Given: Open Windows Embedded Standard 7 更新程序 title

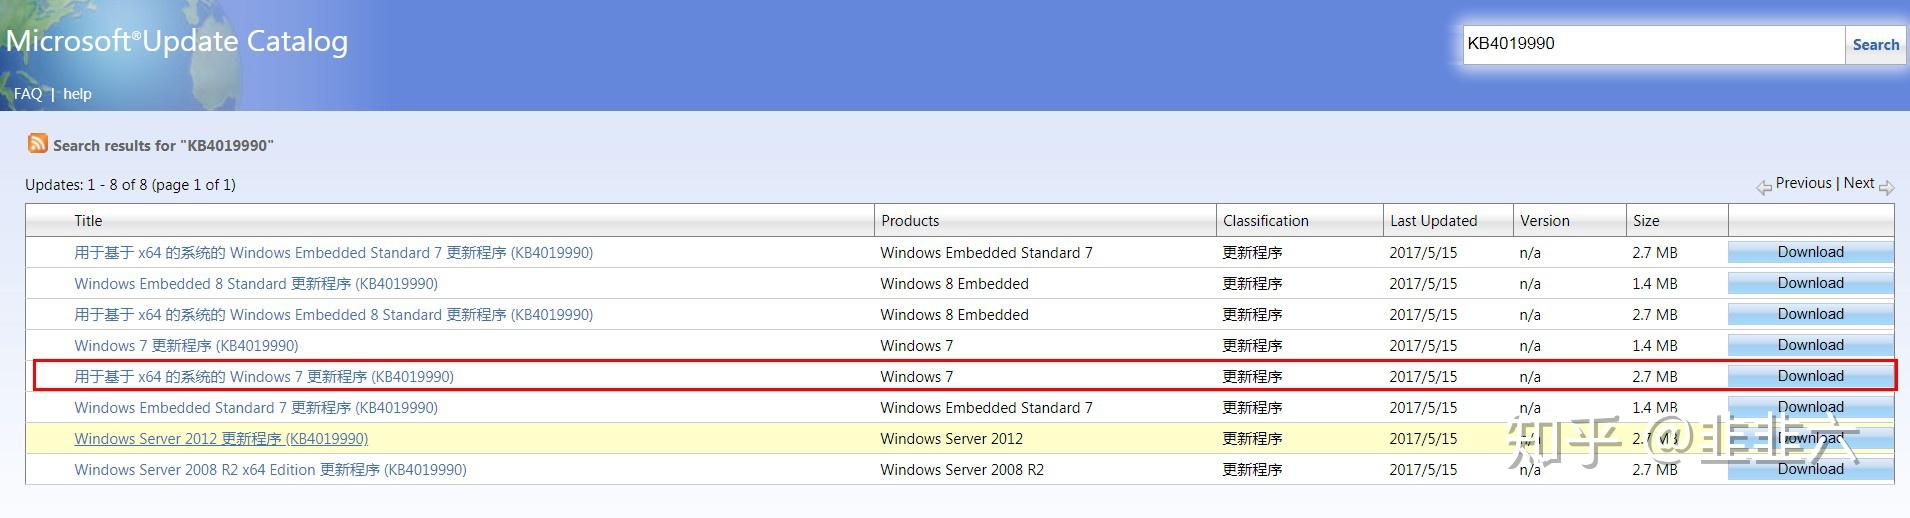Looking at the screenshot, I should (256, 408).
